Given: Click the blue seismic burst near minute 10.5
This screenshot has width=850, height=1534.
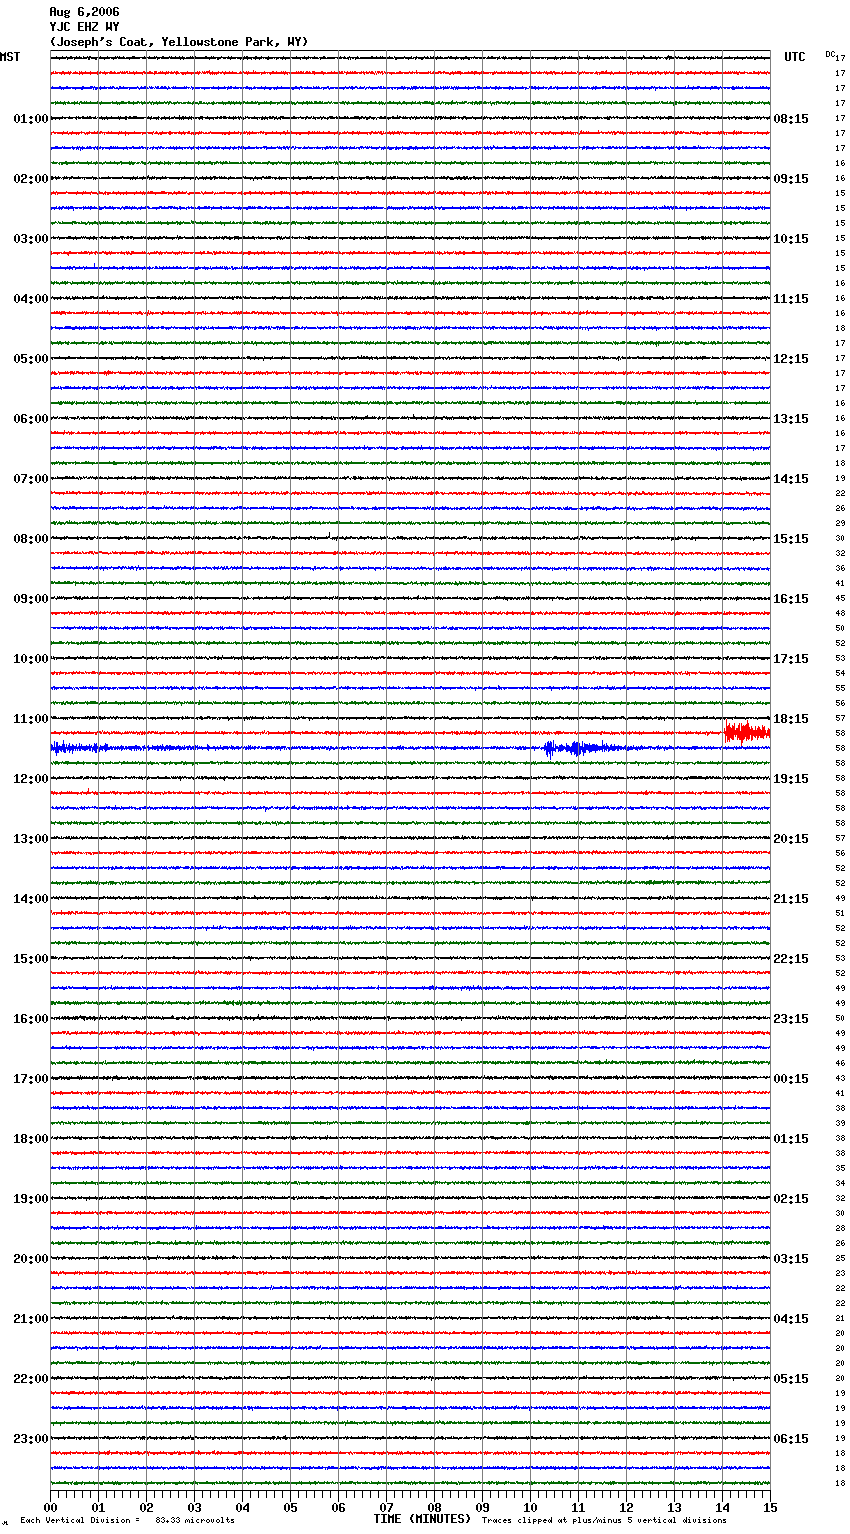Looking at the screenshot, I should 585,748.
